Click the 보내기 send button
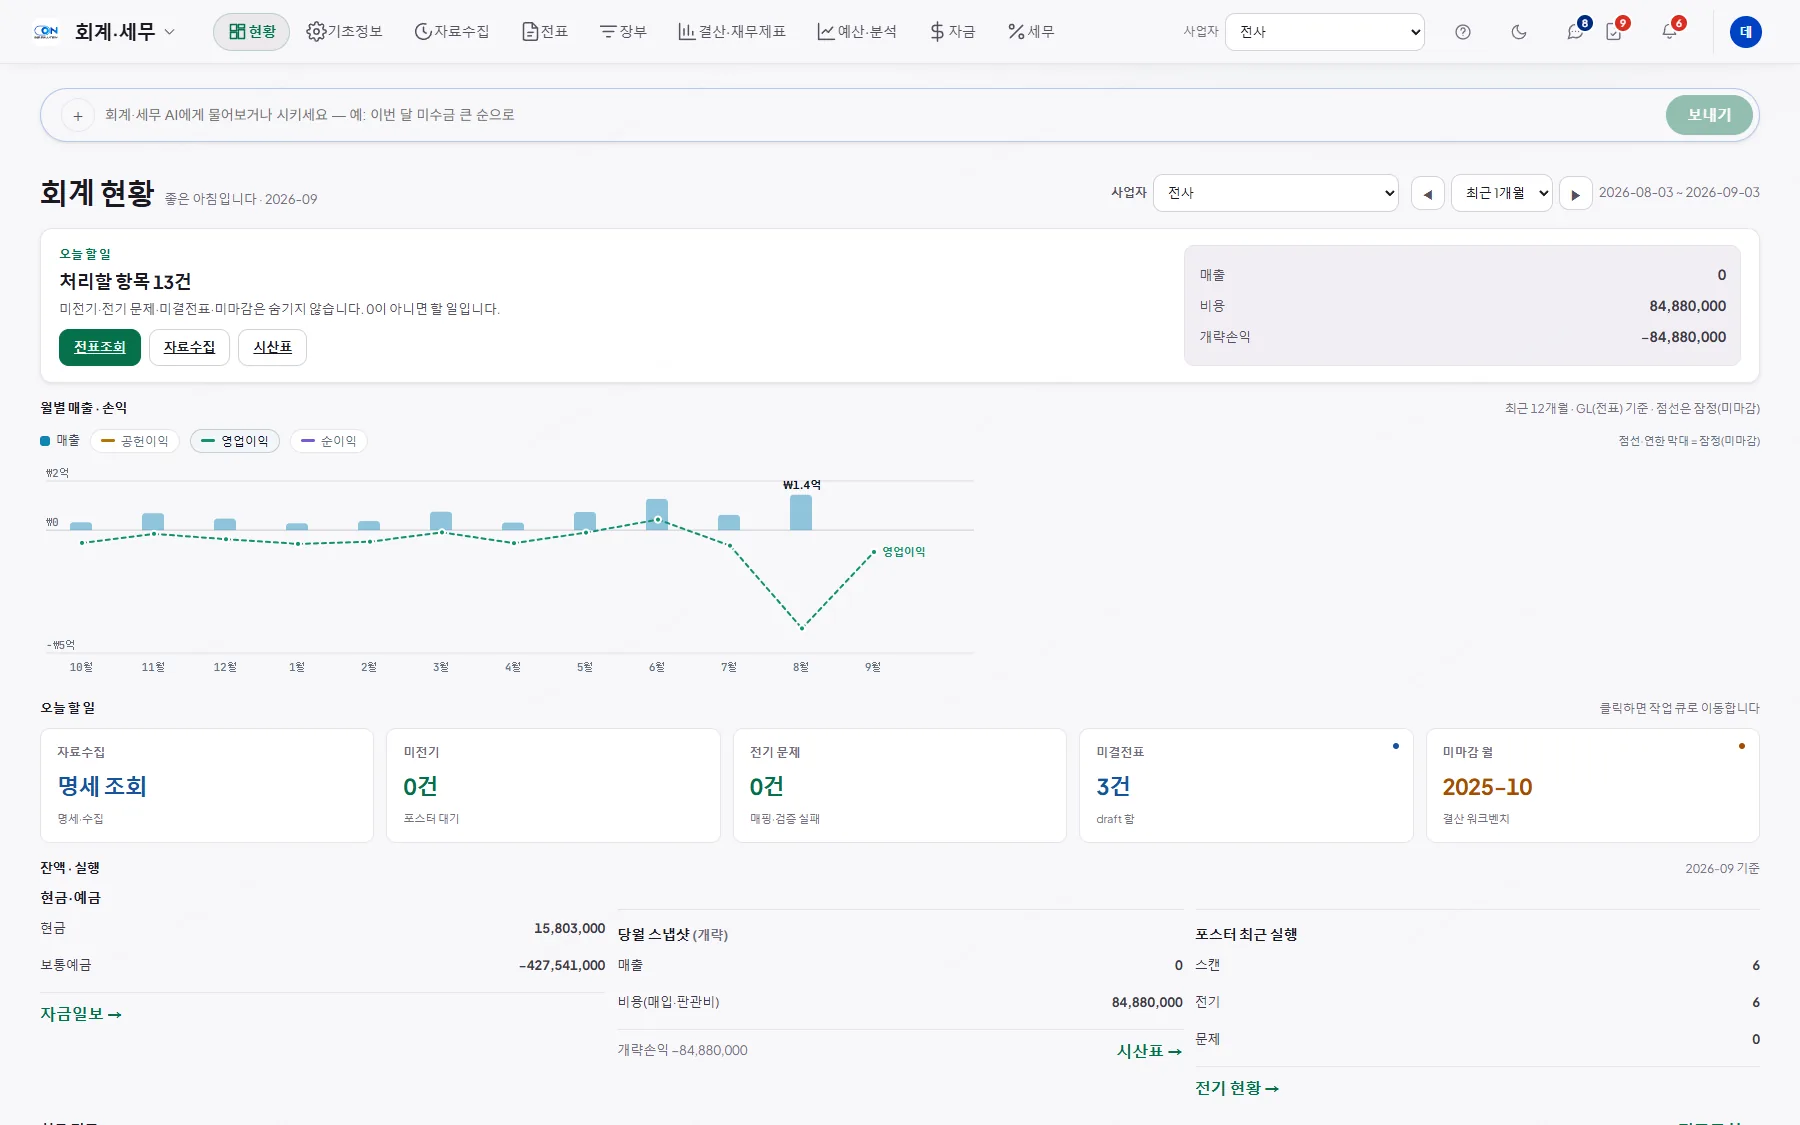1800x1125 pixels. [1709, 115]
